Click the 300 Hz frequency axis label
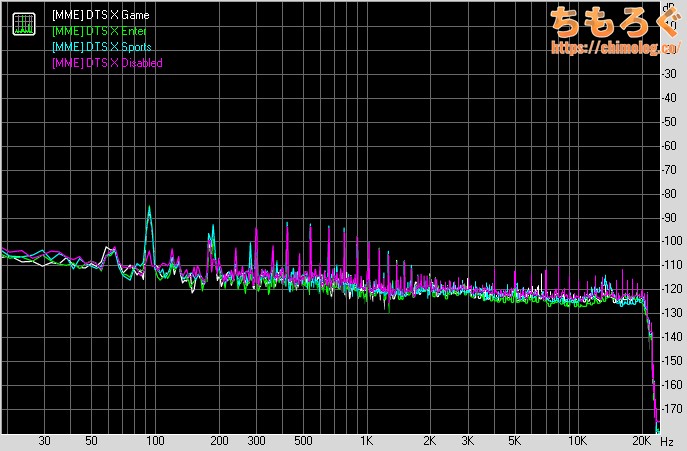Image resolution: width=687 pixels, height=451 pixels. coord(255,440)
